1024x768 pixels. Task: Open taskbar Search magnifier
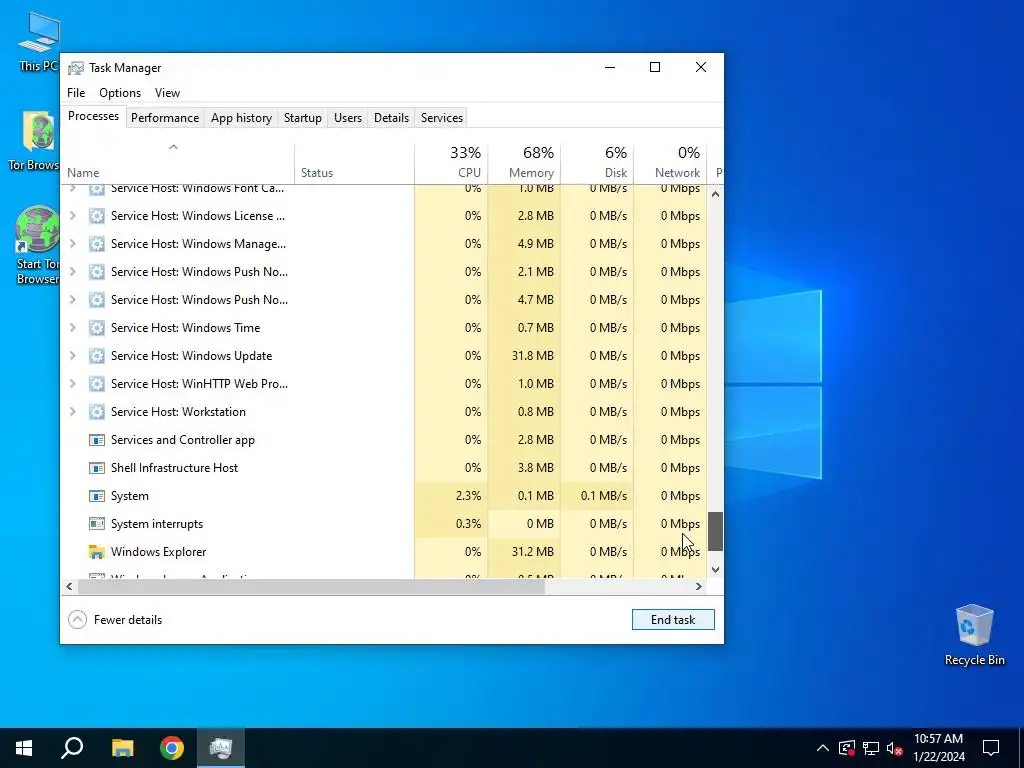pos(72,748)
